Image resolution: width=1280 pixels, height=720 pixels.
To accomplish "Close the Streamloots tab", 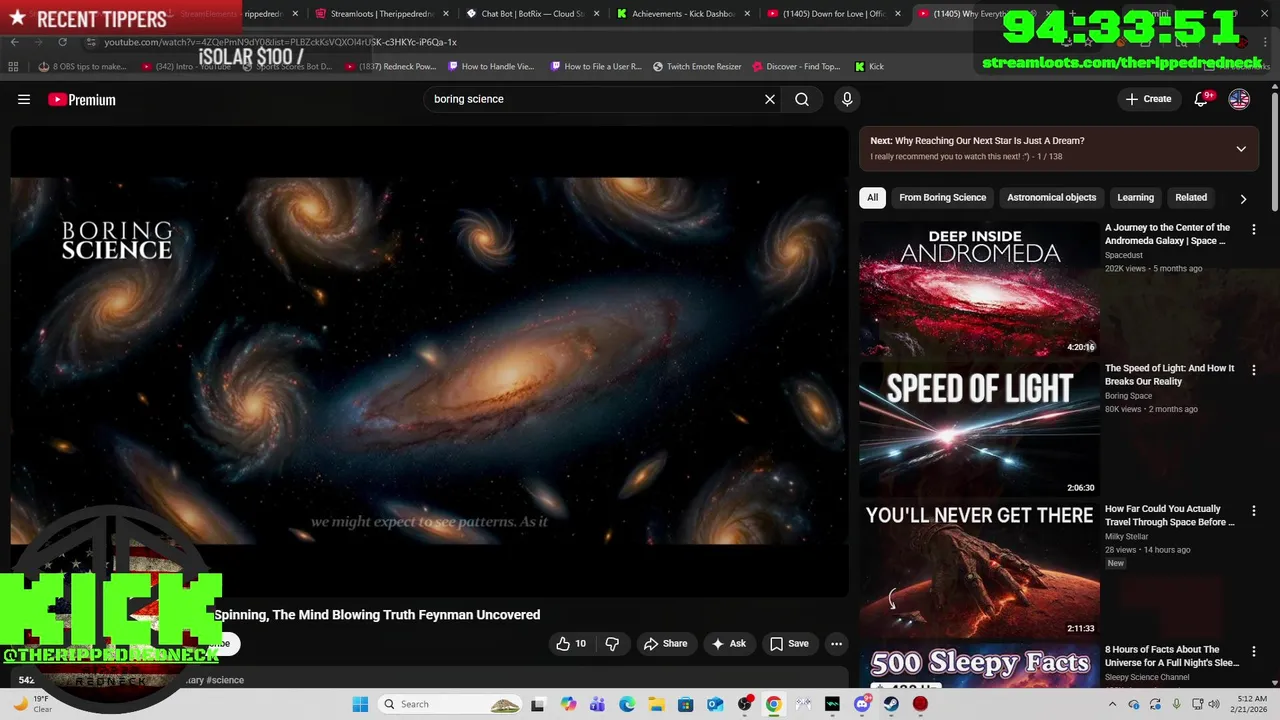I will pos(446,14).
